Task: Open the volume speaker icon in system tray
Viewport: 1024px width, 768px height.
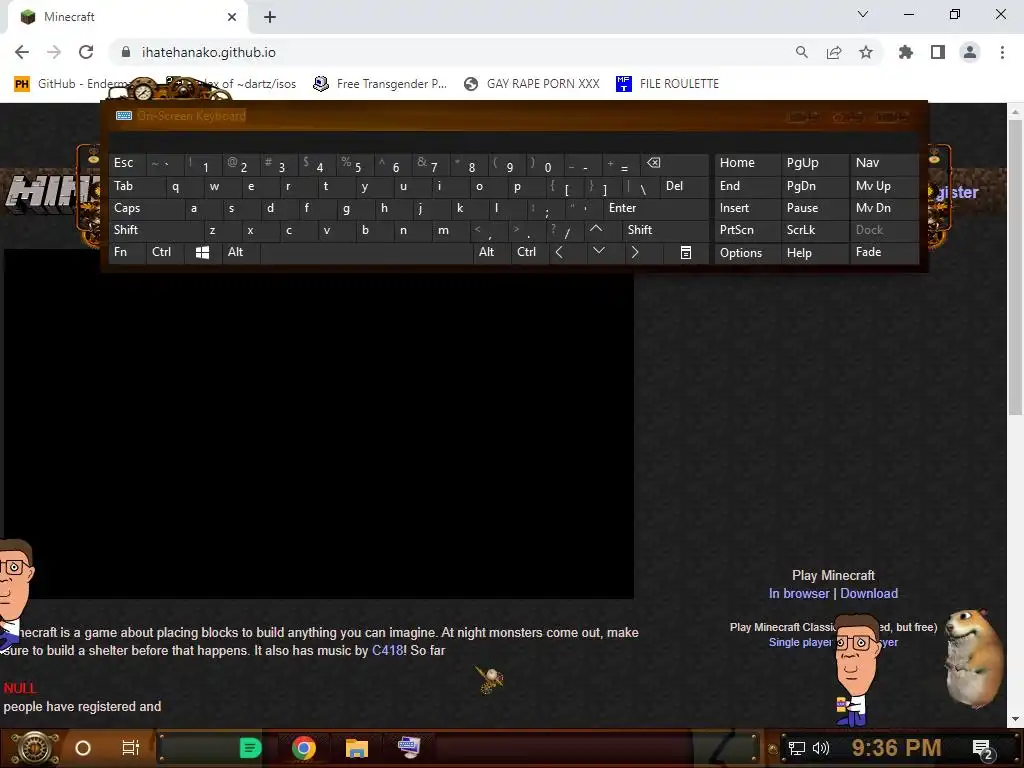Action: click(821, 748)
